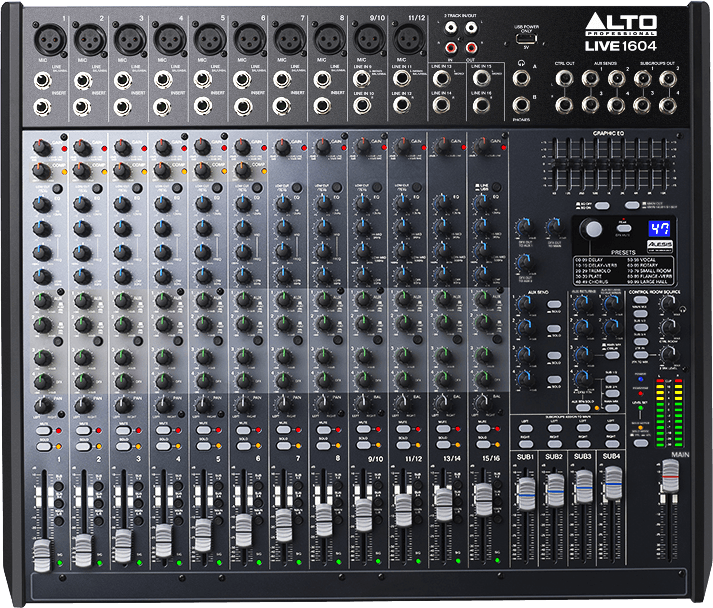Viewport: 713px width, 608px height.
Task: Click the channel 1 fader
Action: click(x=42, y=555)
